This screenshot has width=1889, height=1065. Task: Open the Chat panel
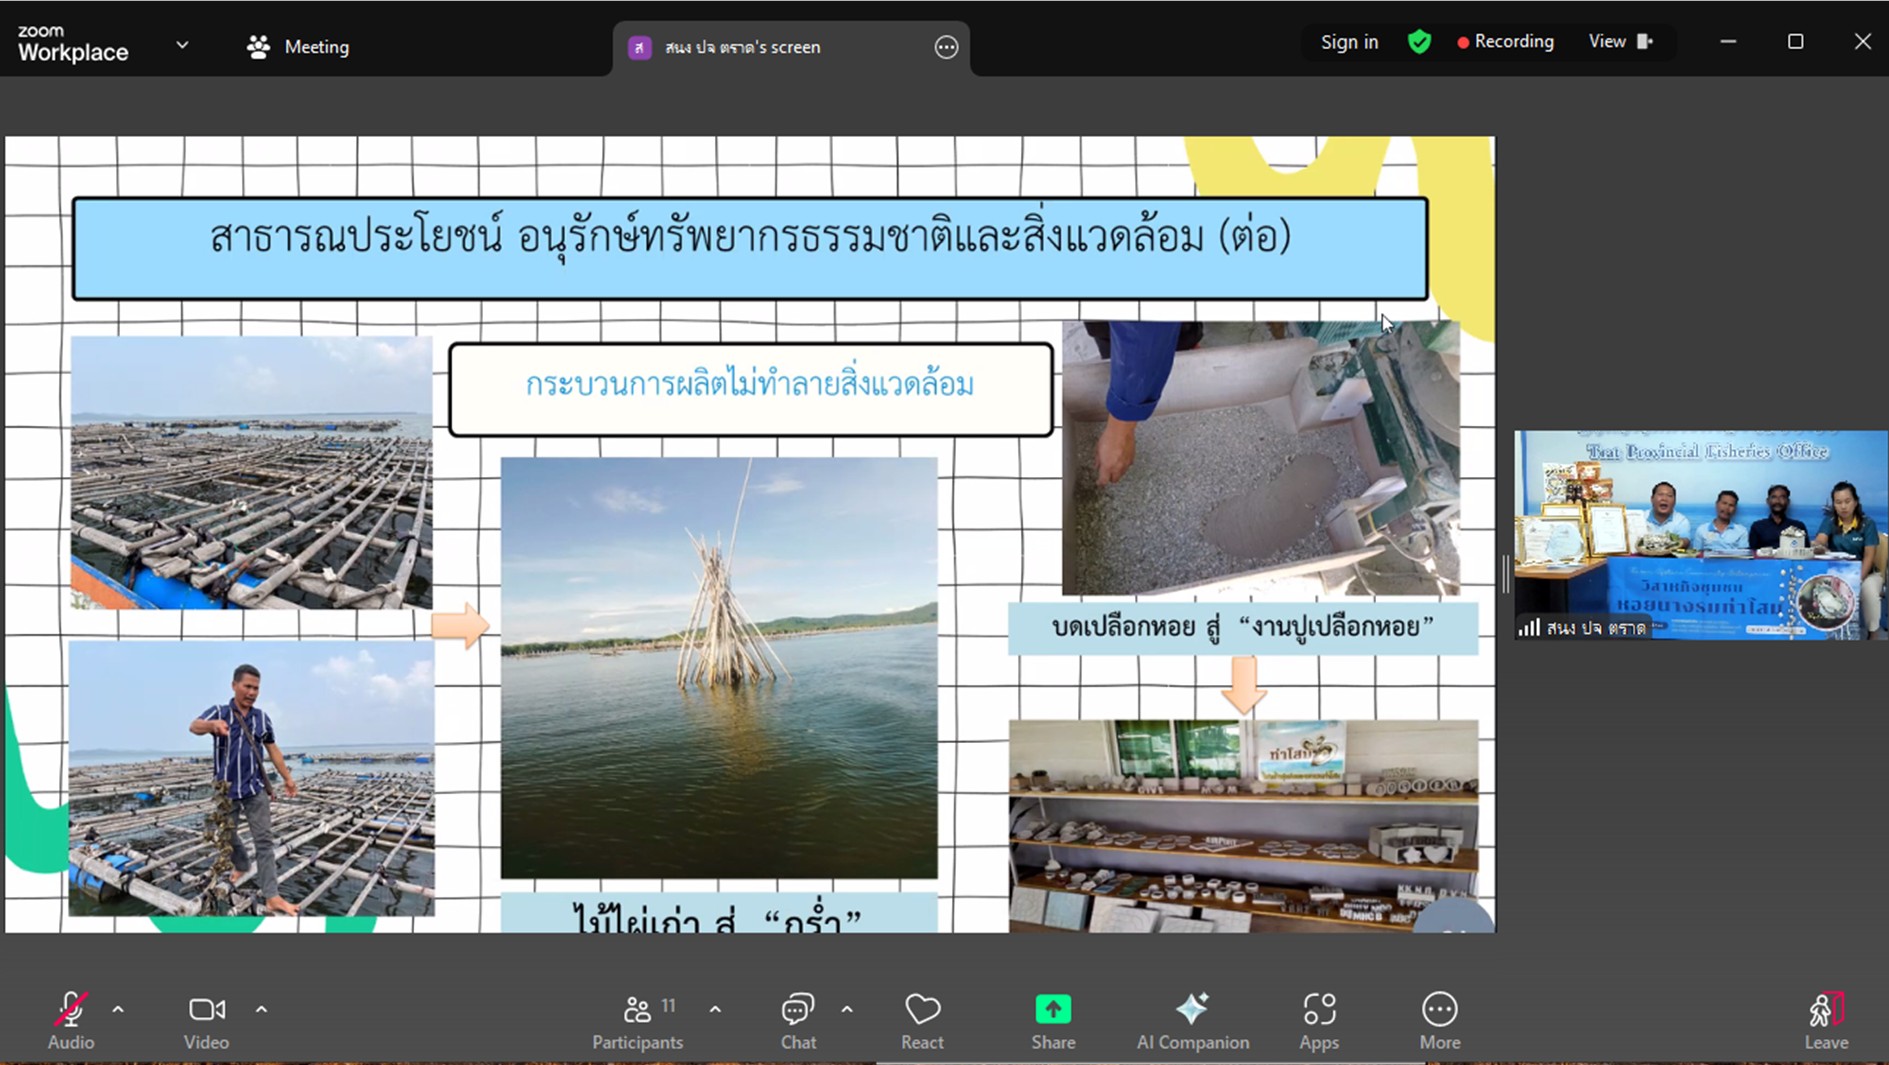click(x=797, y=1020)
